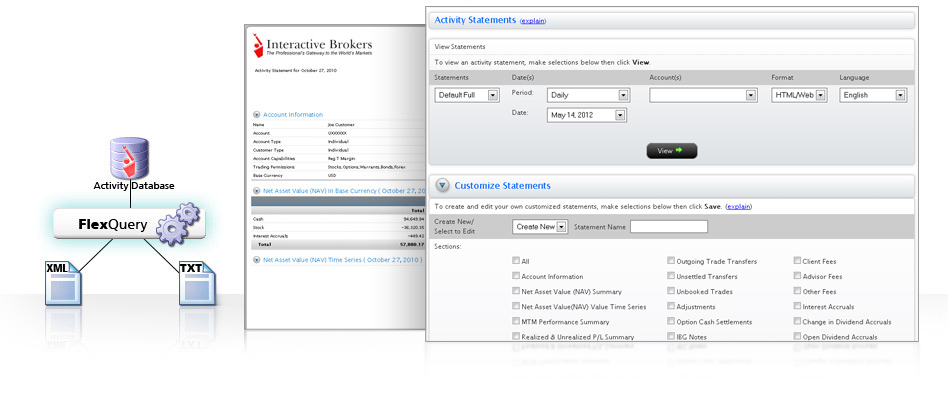
Task: Expand Net Asset Value Time Series section
Action: click(x=257, y=260)
